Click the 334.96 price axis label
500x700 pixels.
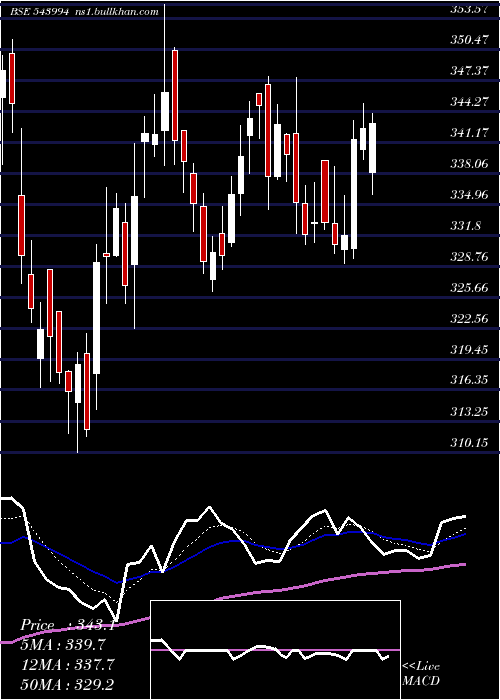(468, 195)
